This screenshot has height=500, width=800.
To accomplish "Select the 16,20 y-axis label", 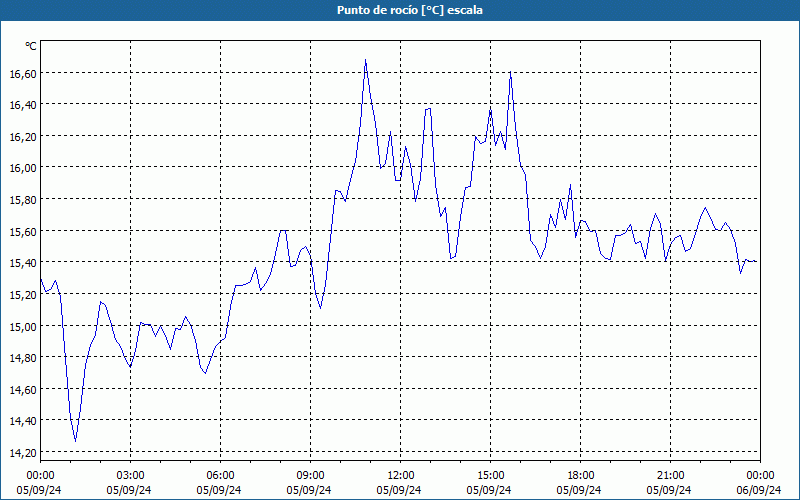I will pos(23,137).
